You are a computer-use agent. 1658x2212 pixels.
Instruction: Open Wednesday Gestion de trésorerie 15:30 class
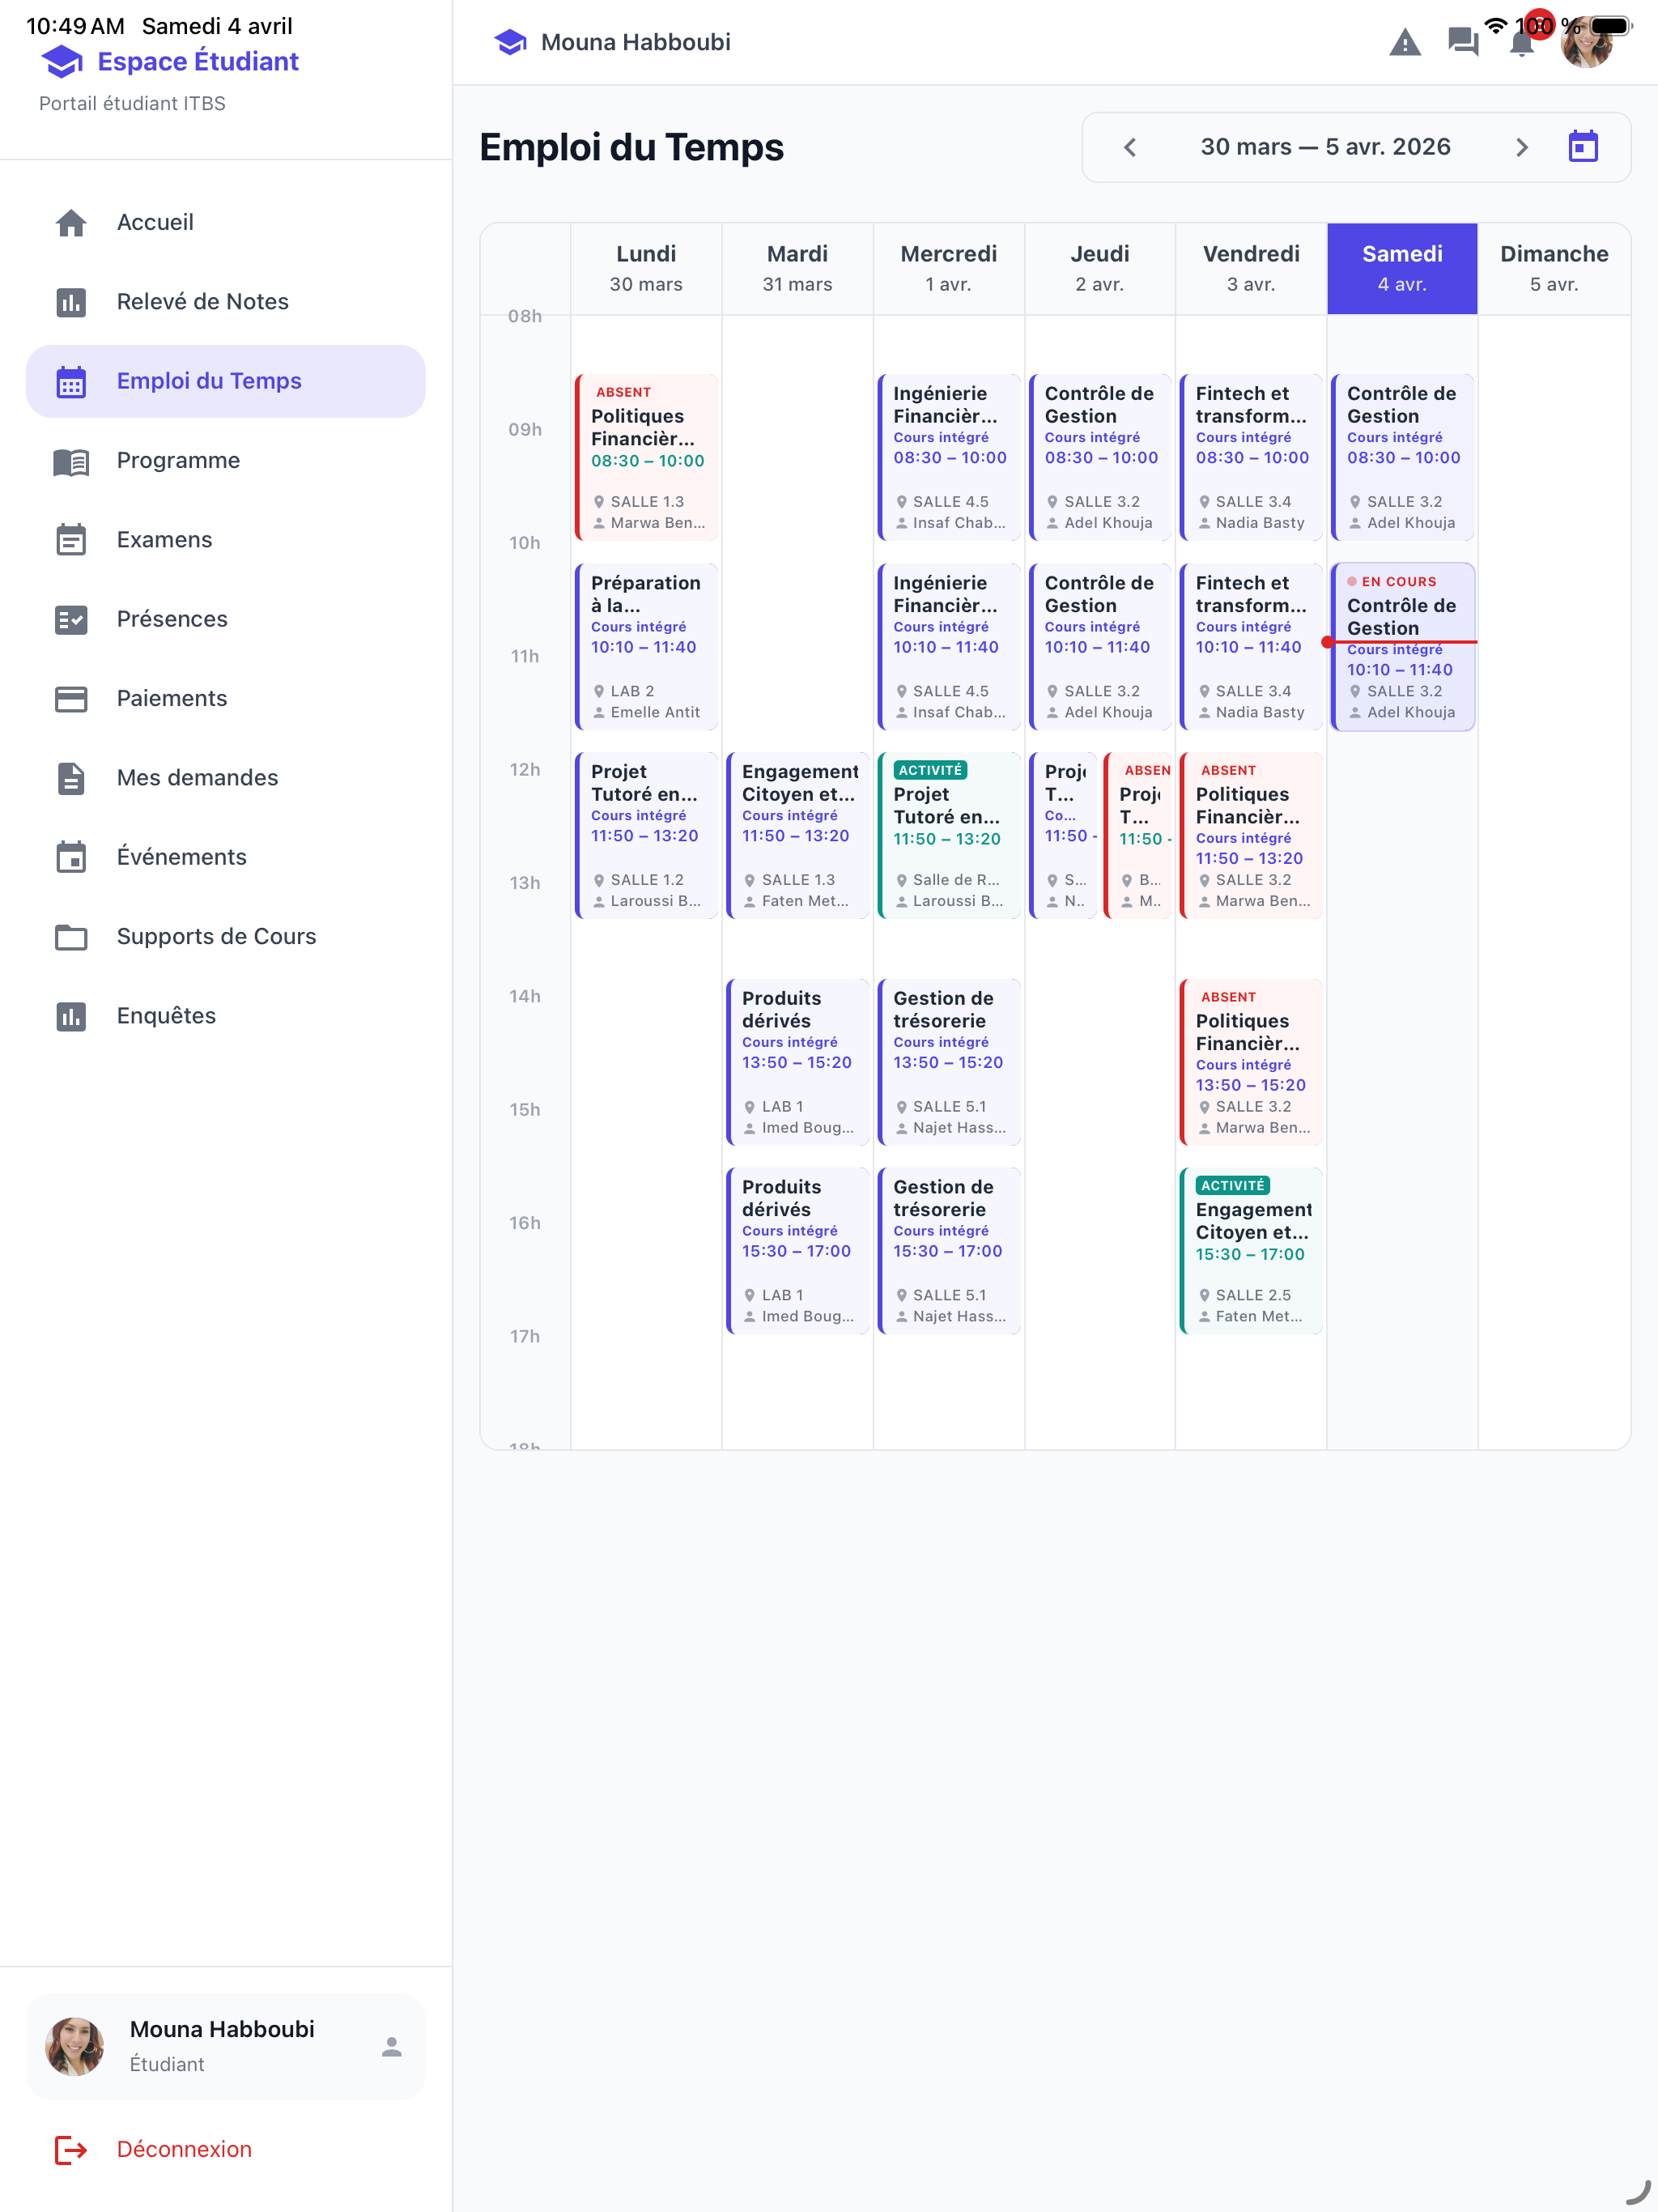pyautogui.click(x=948, y=1251)
